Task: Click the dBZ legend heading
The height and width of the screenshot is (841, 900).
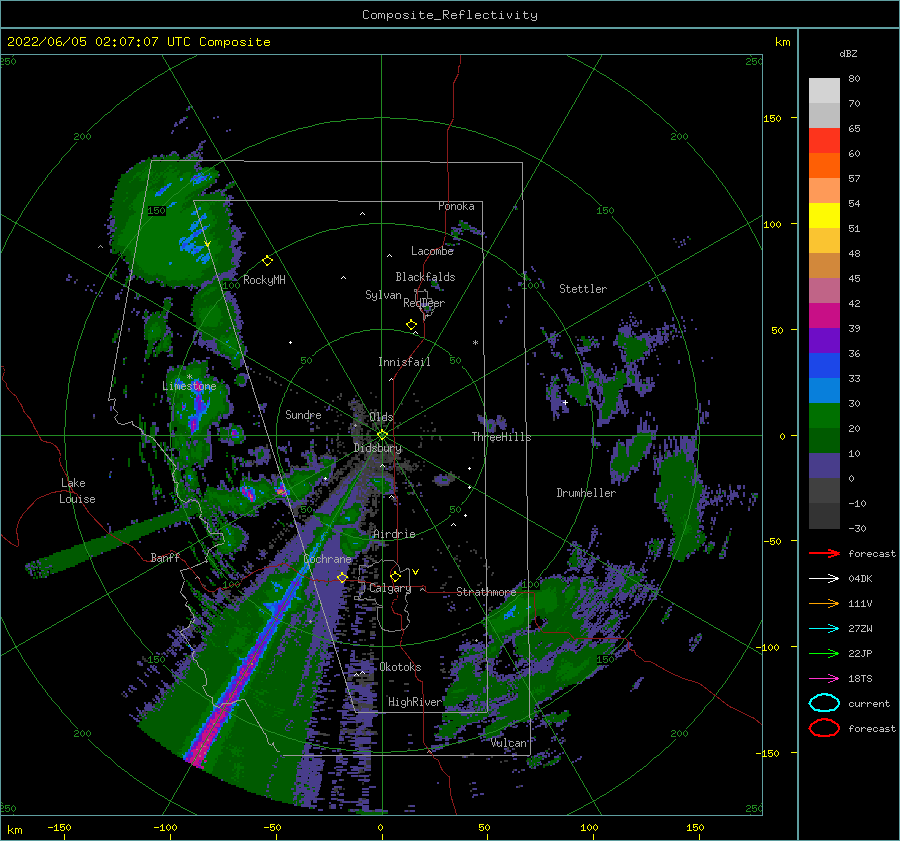Action: click(x=848, y=53)
